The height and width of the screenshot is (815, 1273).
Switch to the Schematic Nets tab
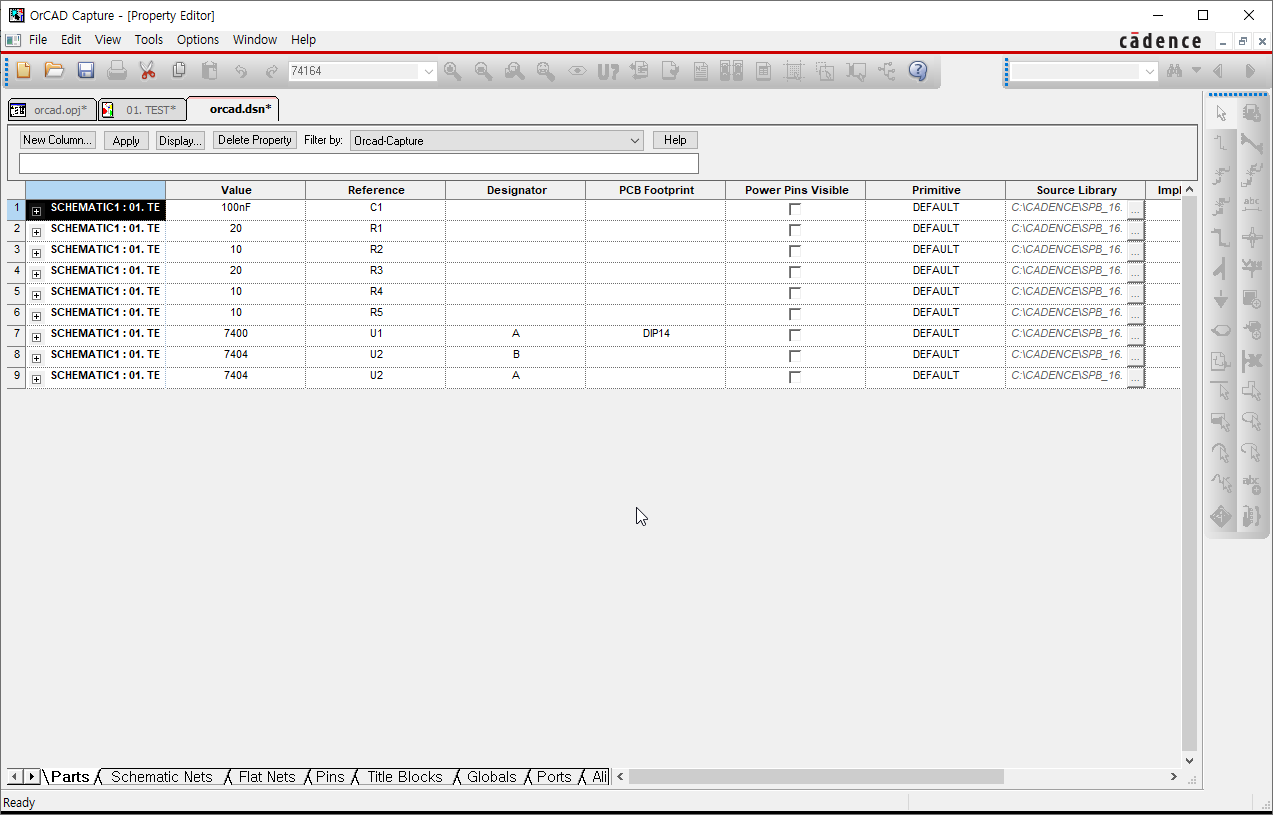162,777
